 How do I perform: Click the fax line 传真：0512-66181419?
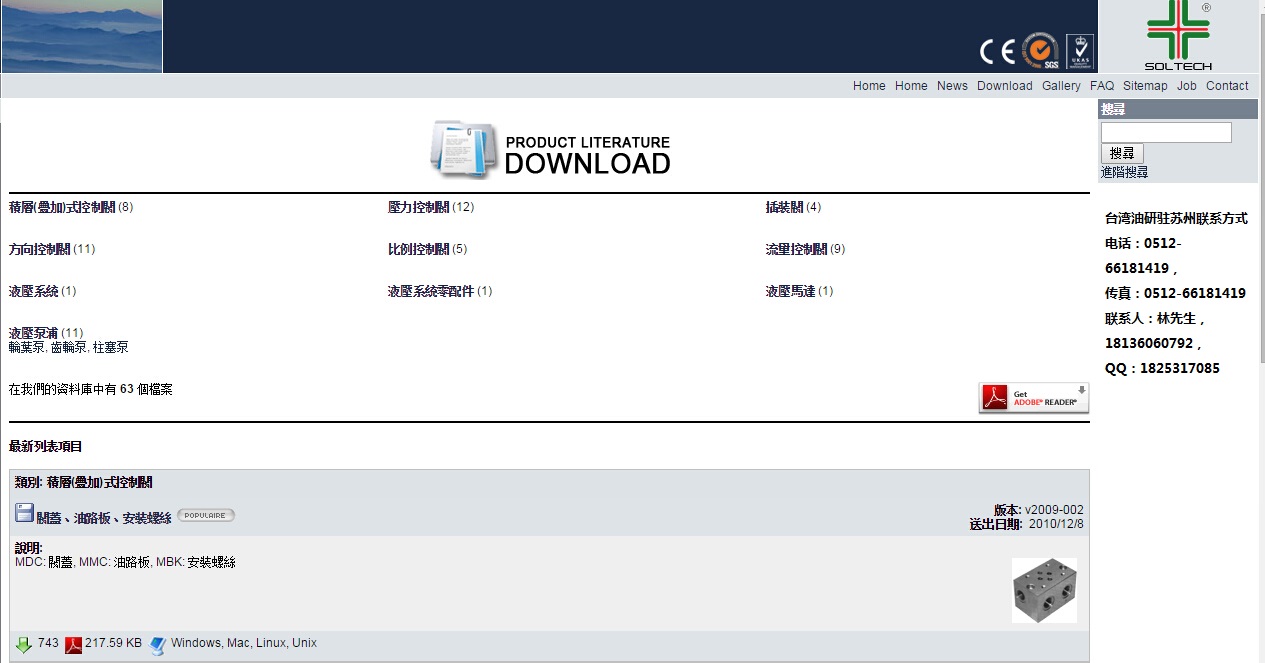point(1175,293)
